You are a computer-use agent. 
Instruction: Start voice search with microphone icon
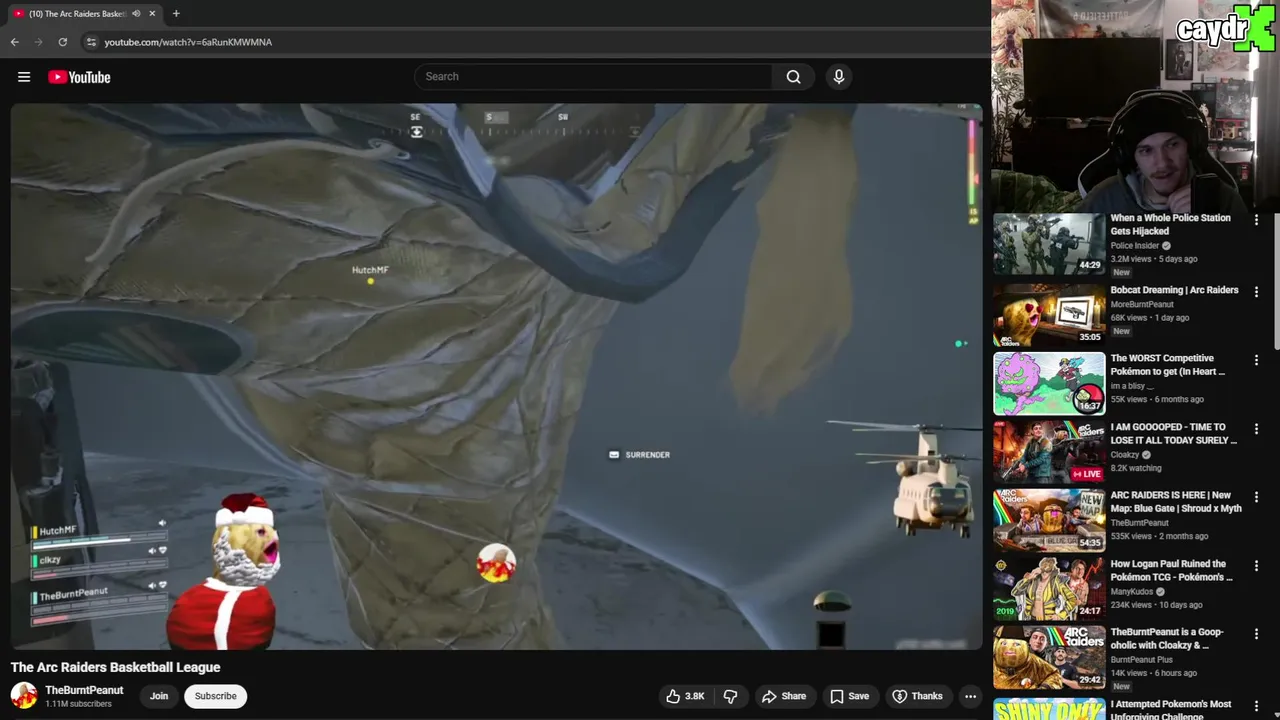pos(839,77)
